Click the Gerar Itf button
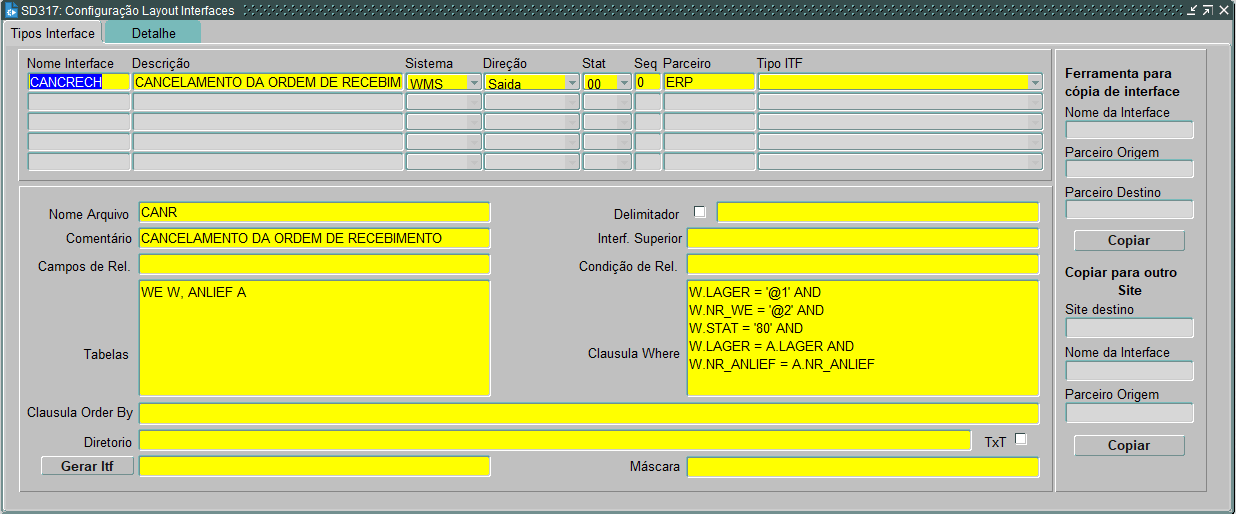The height and width of the screenshot is (514, 1236). (x=87, y=466)
